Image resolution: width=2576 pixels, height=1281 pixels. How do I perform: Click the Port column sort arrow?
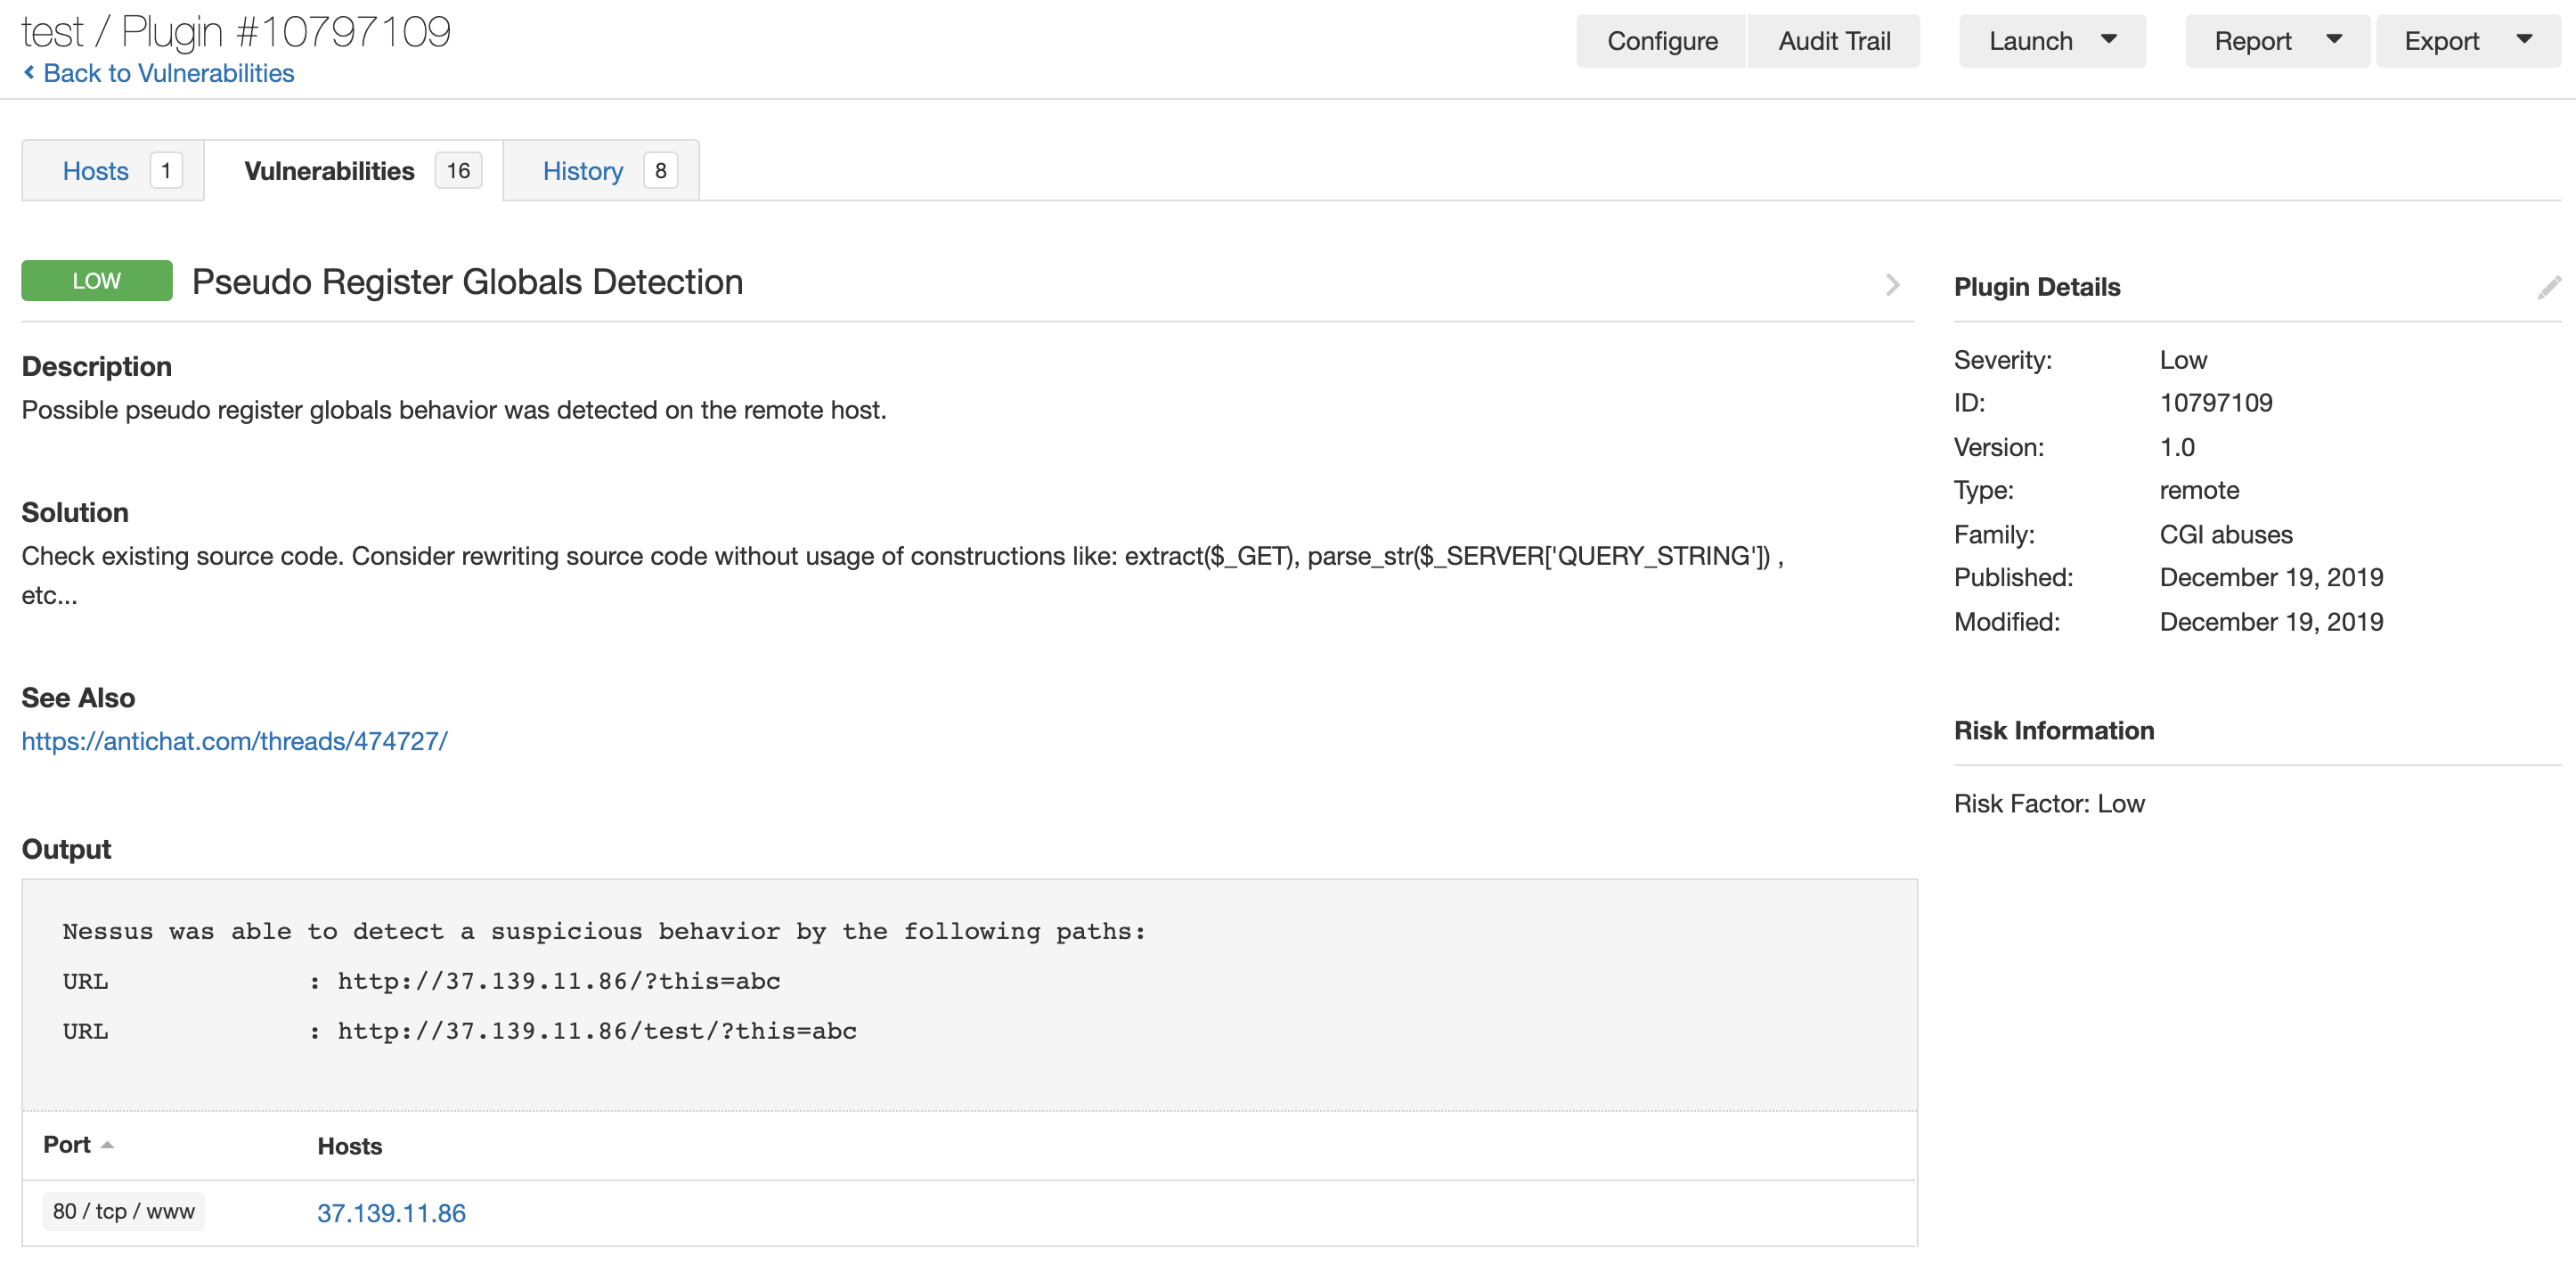pyautogui.click(x=107, y=1145)
